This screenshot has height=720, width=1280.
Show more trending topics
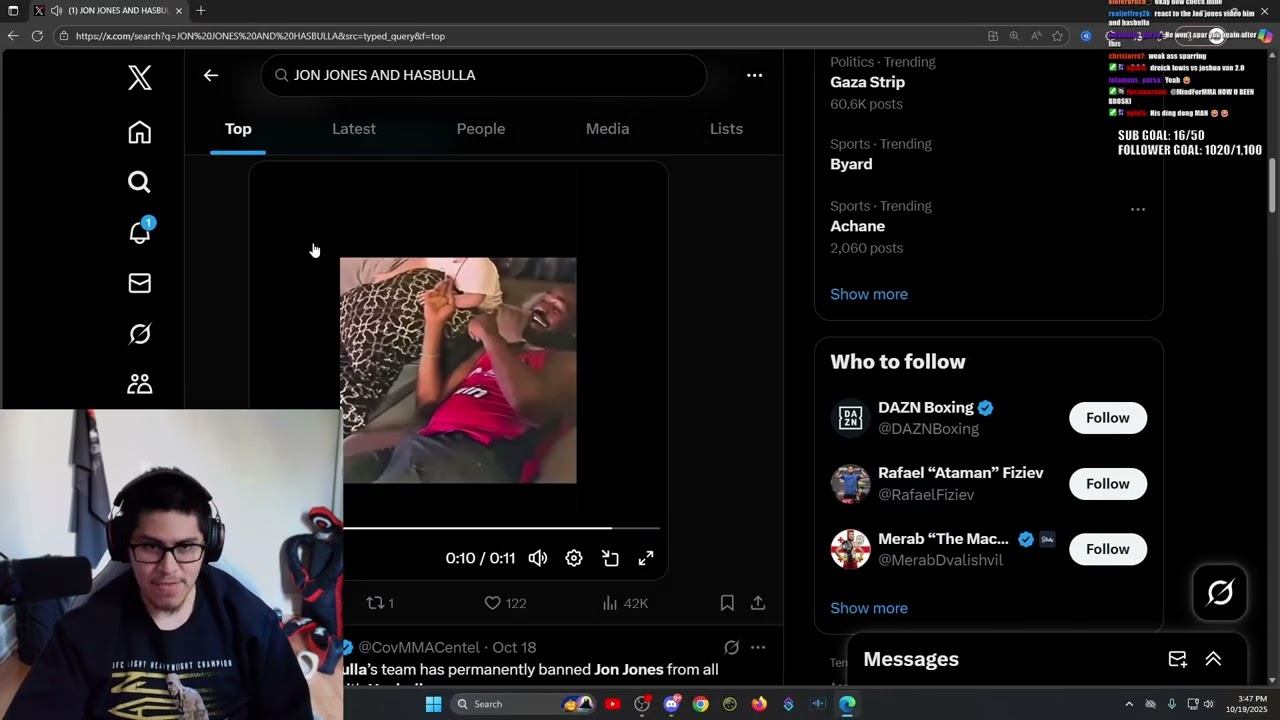(x=869, y=294)
